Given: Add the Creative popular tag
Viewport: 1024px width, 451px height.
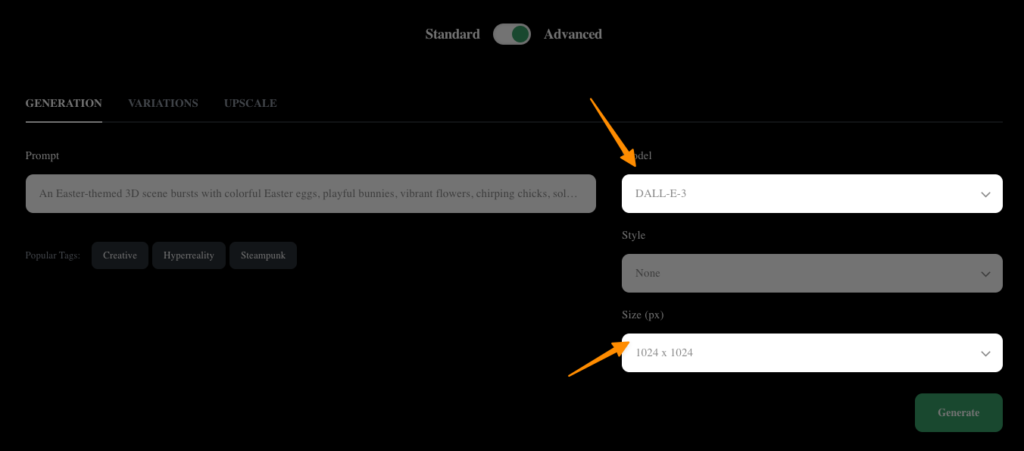Looking at the screenshot, I should 120,256.
